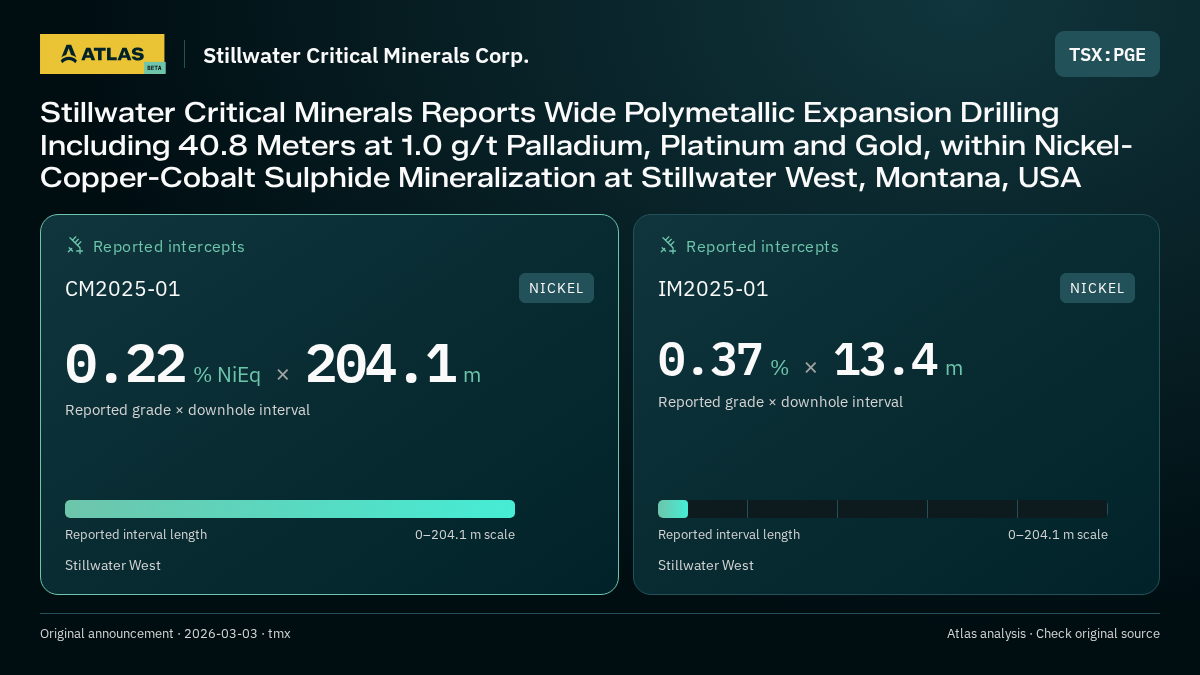Click 'Reported interval length' in CM2025-01 card

(136, 535)
